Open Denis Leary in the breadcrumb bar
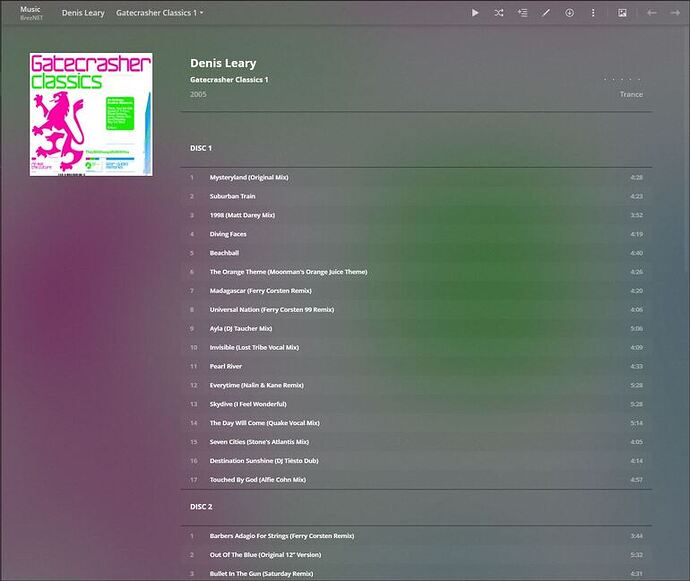690x581 pixels. 83,13
